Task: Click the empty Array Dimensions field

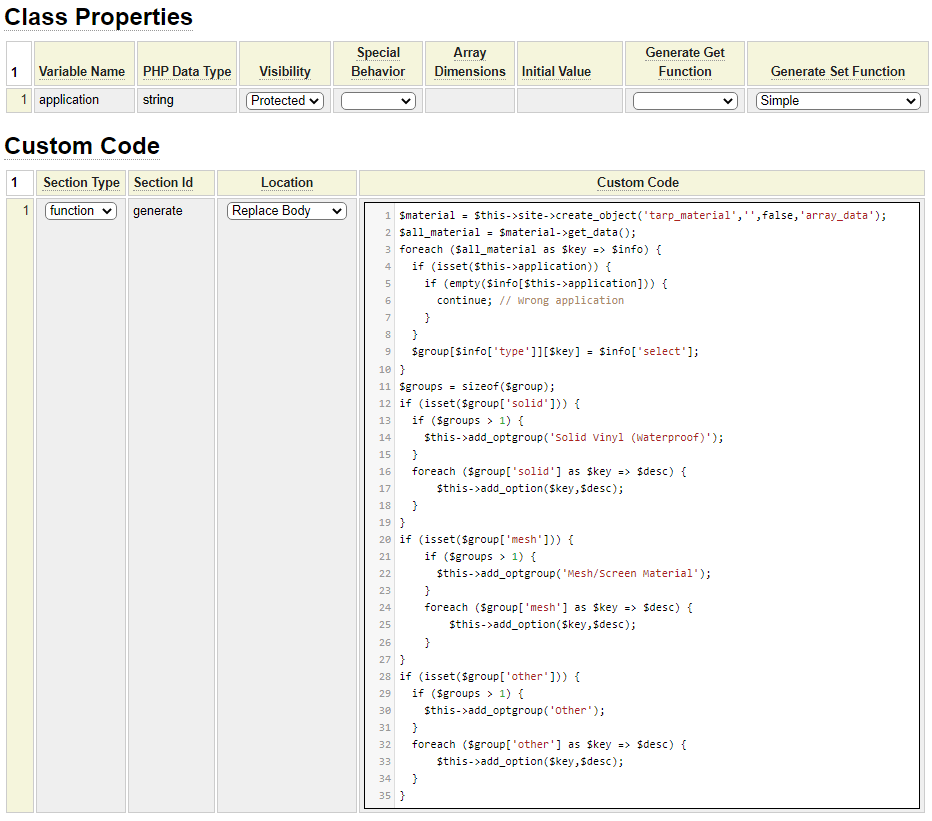Action: [469, 100]
